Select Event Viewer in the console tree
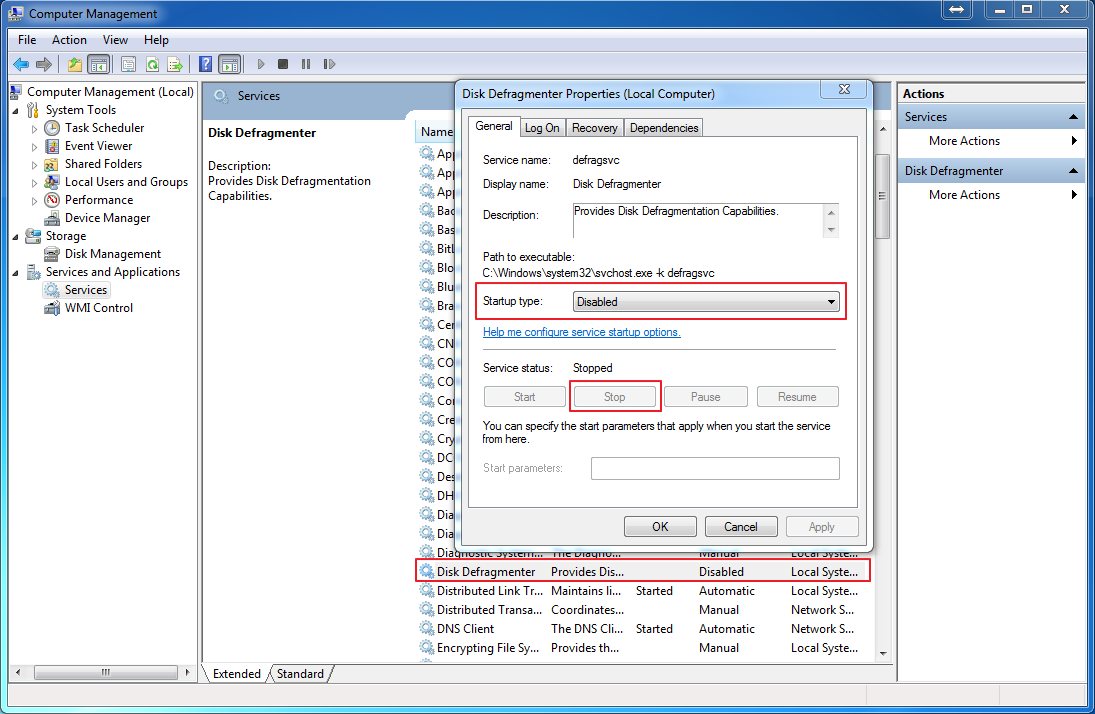1095x714 pixels. pyautogui.click(x=98, y=146)
